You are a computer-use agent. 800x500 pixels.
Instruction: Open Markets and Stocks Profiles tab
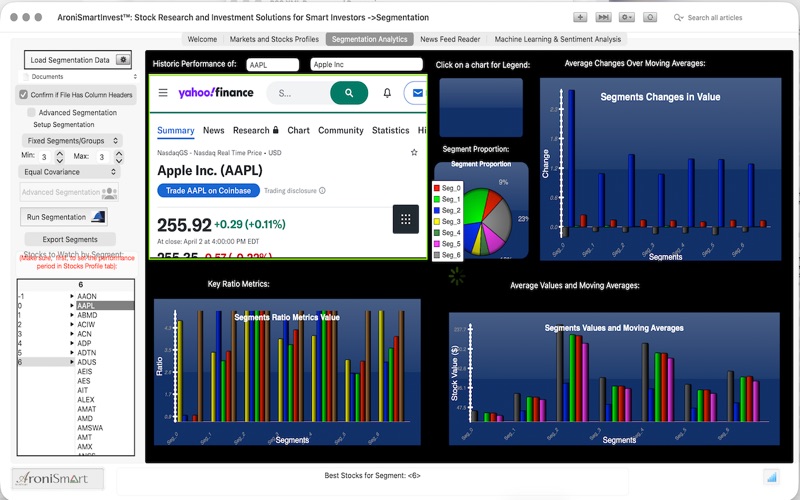coord(274,39)
